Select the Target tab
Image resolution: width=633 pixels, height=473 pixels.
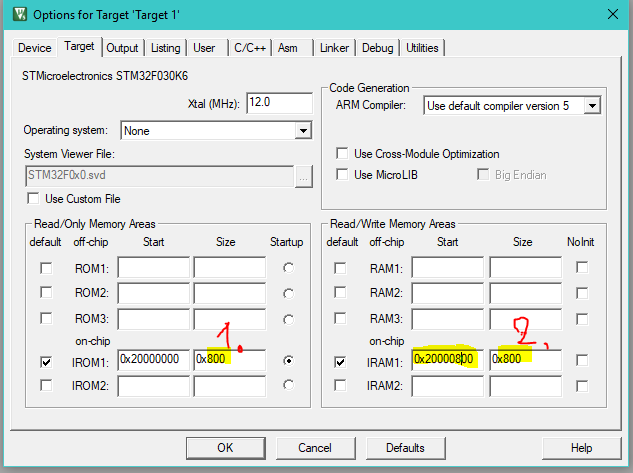coord(79,46)
